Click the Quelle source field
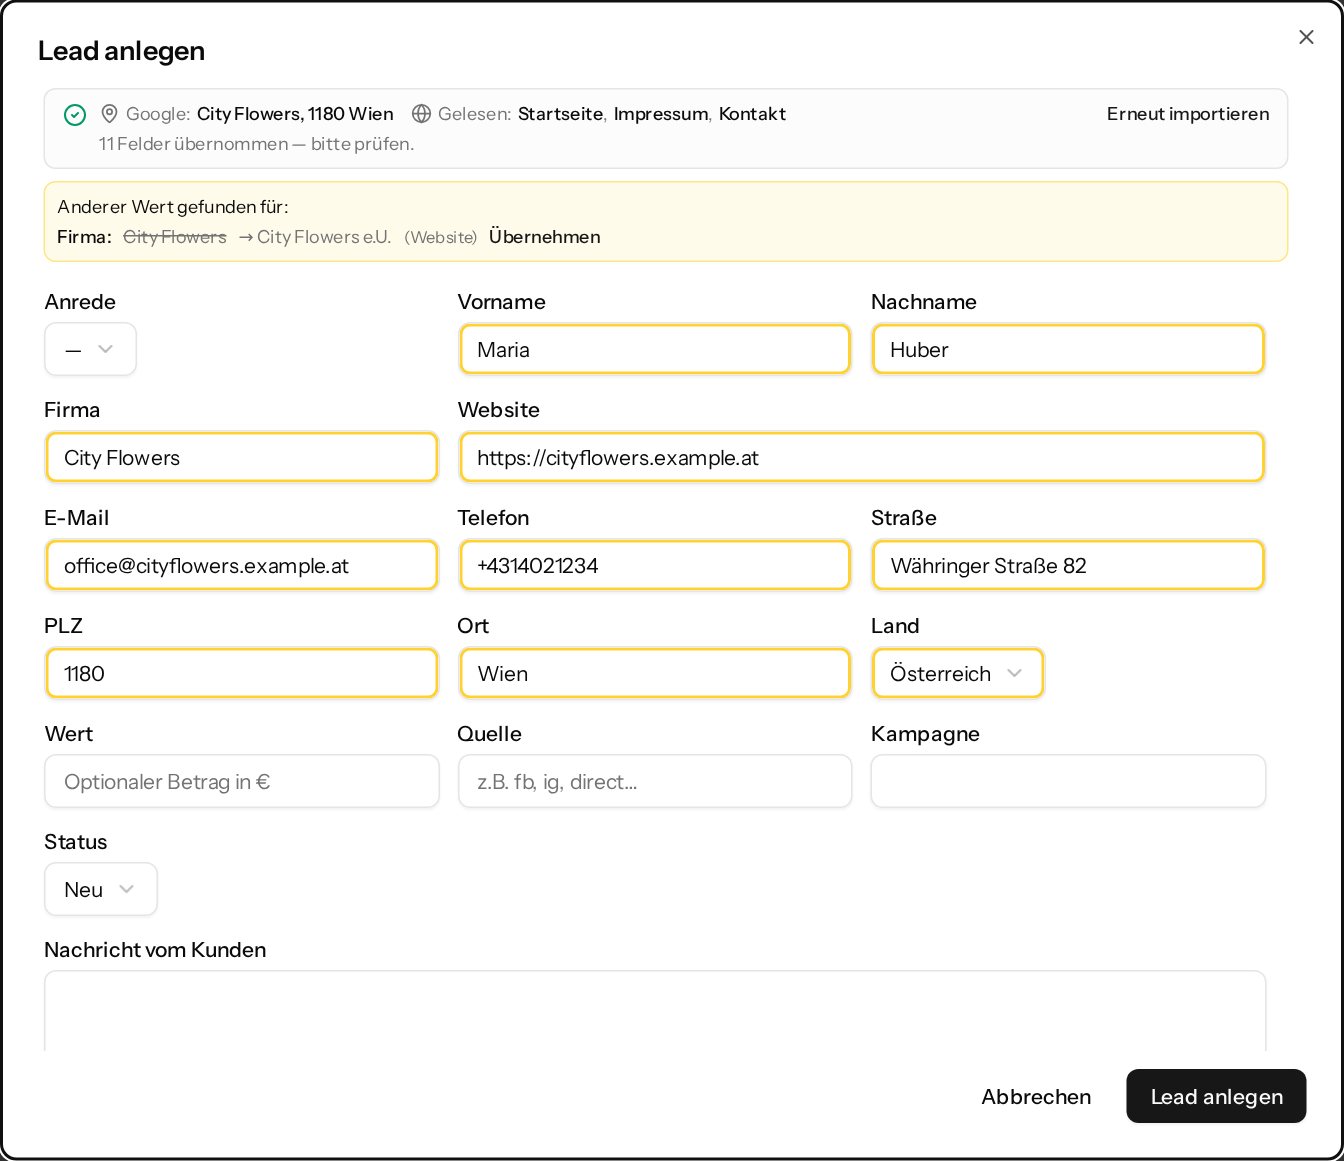The image size is (1344, 1161). pos(655,781)
